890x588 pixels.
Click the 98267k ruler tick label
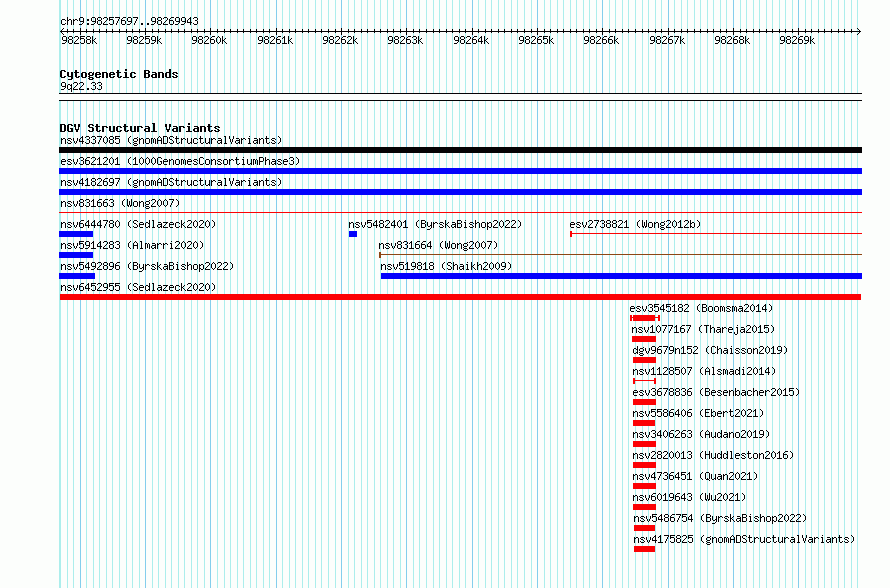667,40
